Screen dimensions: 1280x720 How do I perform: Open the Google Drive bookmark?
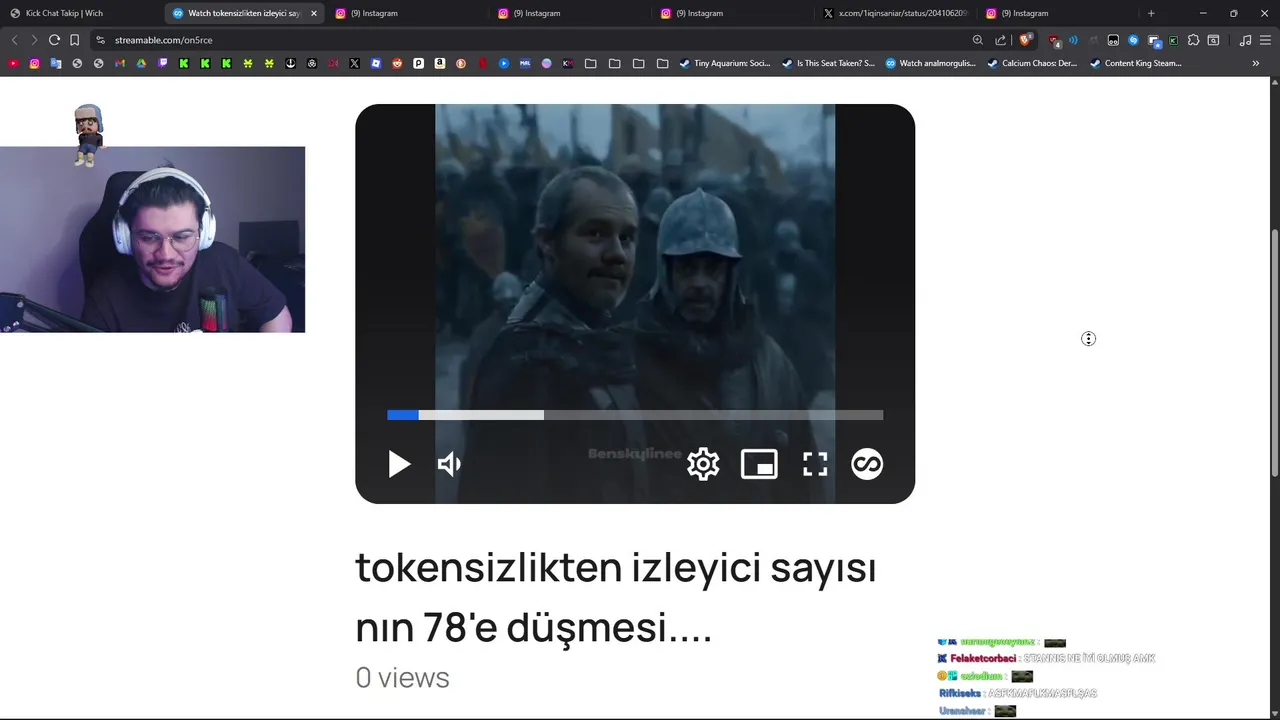[141, 63]
